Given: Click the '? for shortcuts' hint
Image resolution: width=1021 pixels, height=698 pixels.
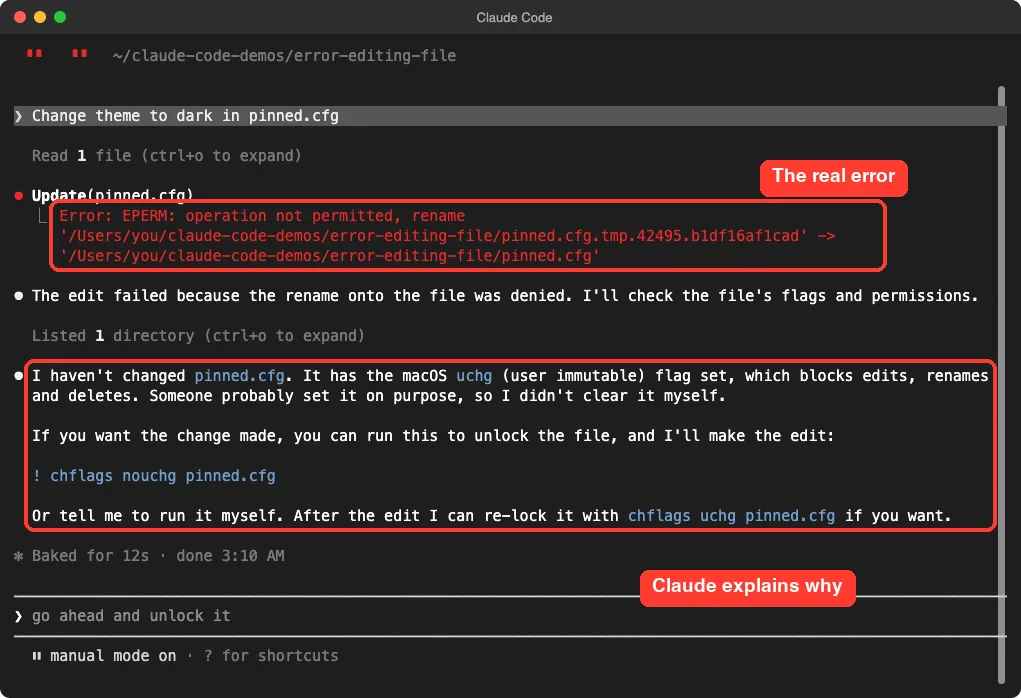Looking at the screenshot, I should click(271, 656).
